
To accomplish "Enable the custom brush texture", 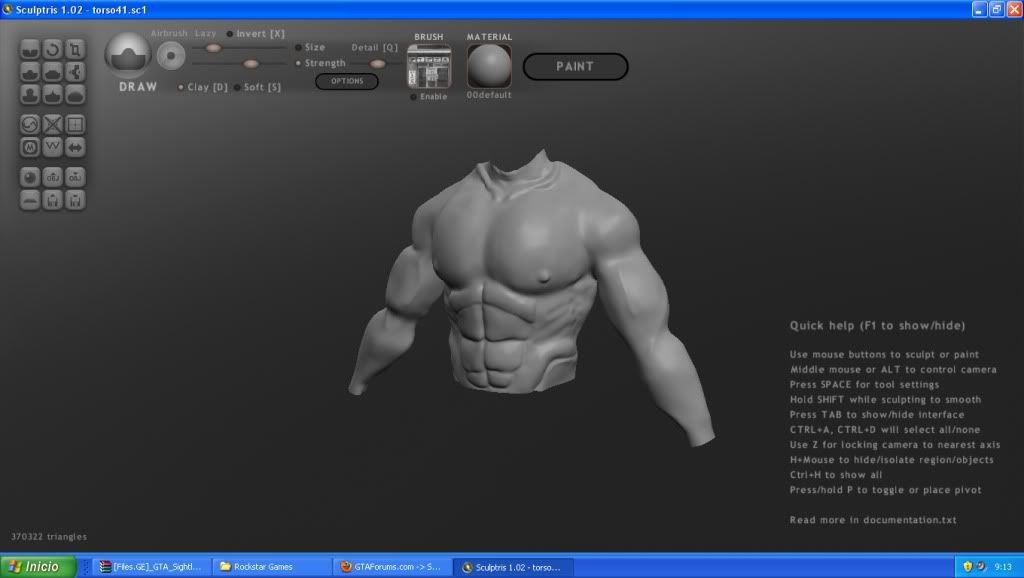I will (x=414, y=97).
